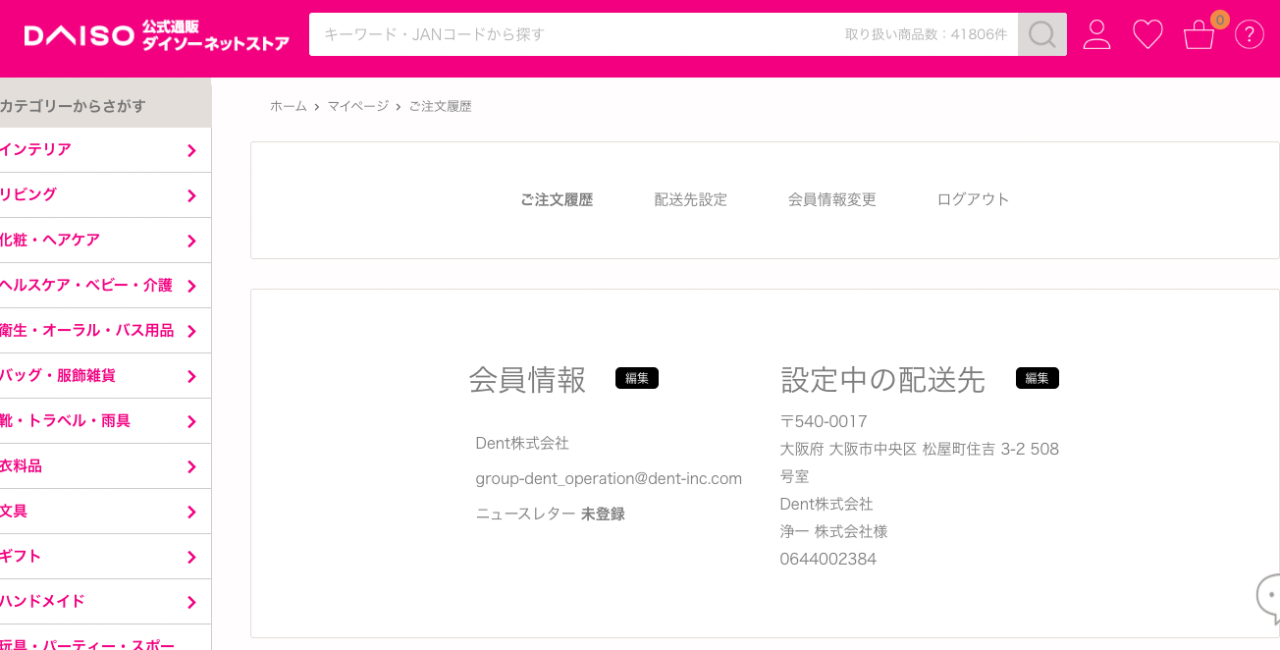
Task: Open the ご注文履歴 tab
Action: [x=556, y=199]
